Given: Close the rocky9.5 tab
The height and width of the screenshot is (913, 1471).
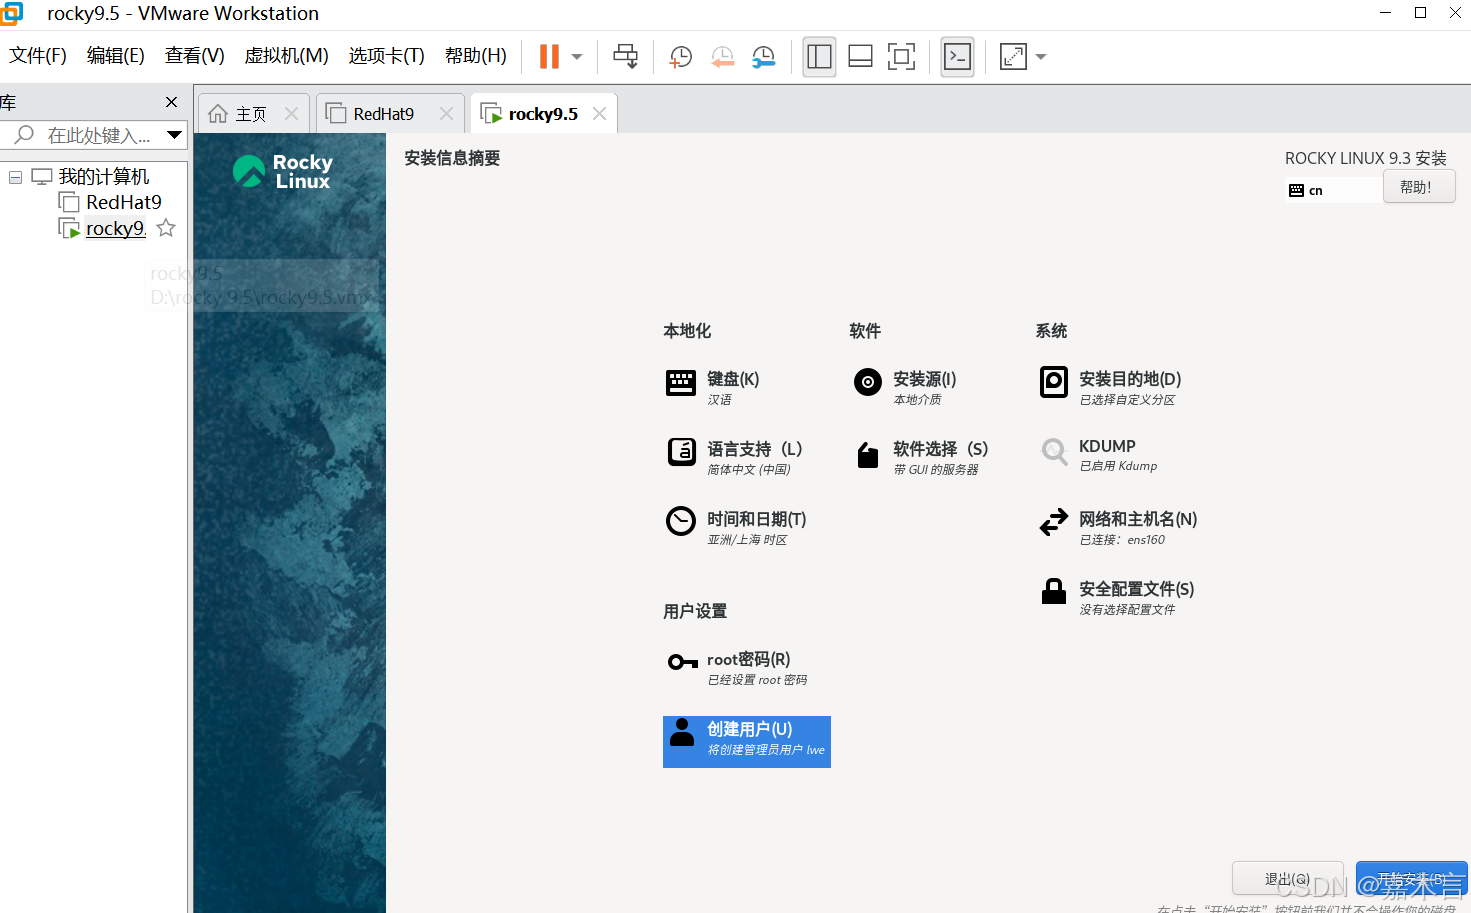Looking at the screenshot, I should pos(599,114).
